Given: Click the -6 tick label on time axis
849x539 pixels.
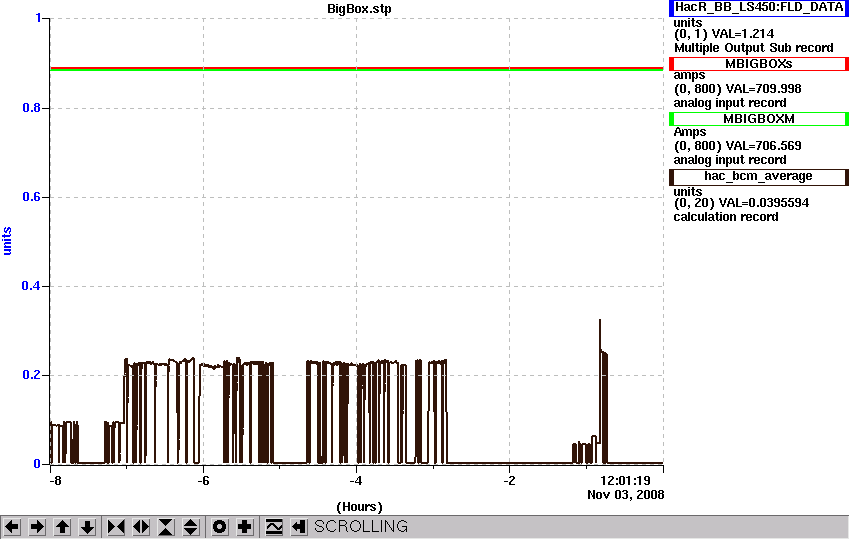Looking at the screenshot, I should pyautogui.click(x=203, y=481).
